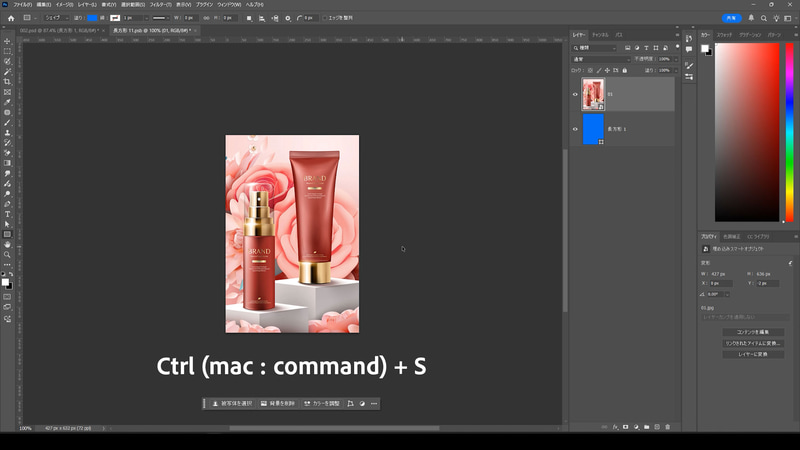Toggle pixel layer filter
Screen dimensions: 800x450
(628, 48)
